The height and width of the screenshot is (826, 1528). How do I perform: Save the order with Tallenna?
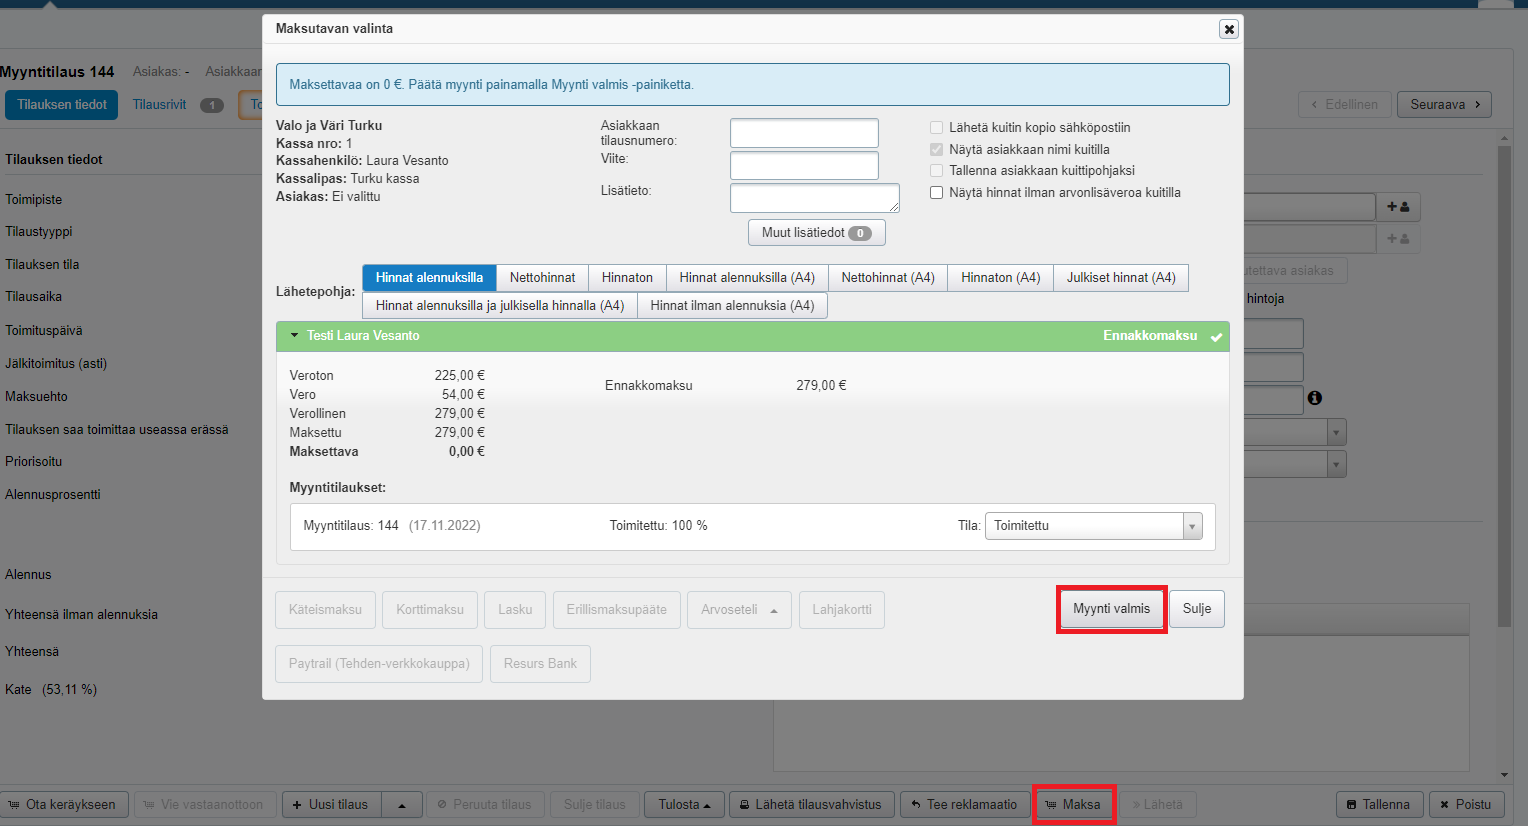coord(1378,804)
